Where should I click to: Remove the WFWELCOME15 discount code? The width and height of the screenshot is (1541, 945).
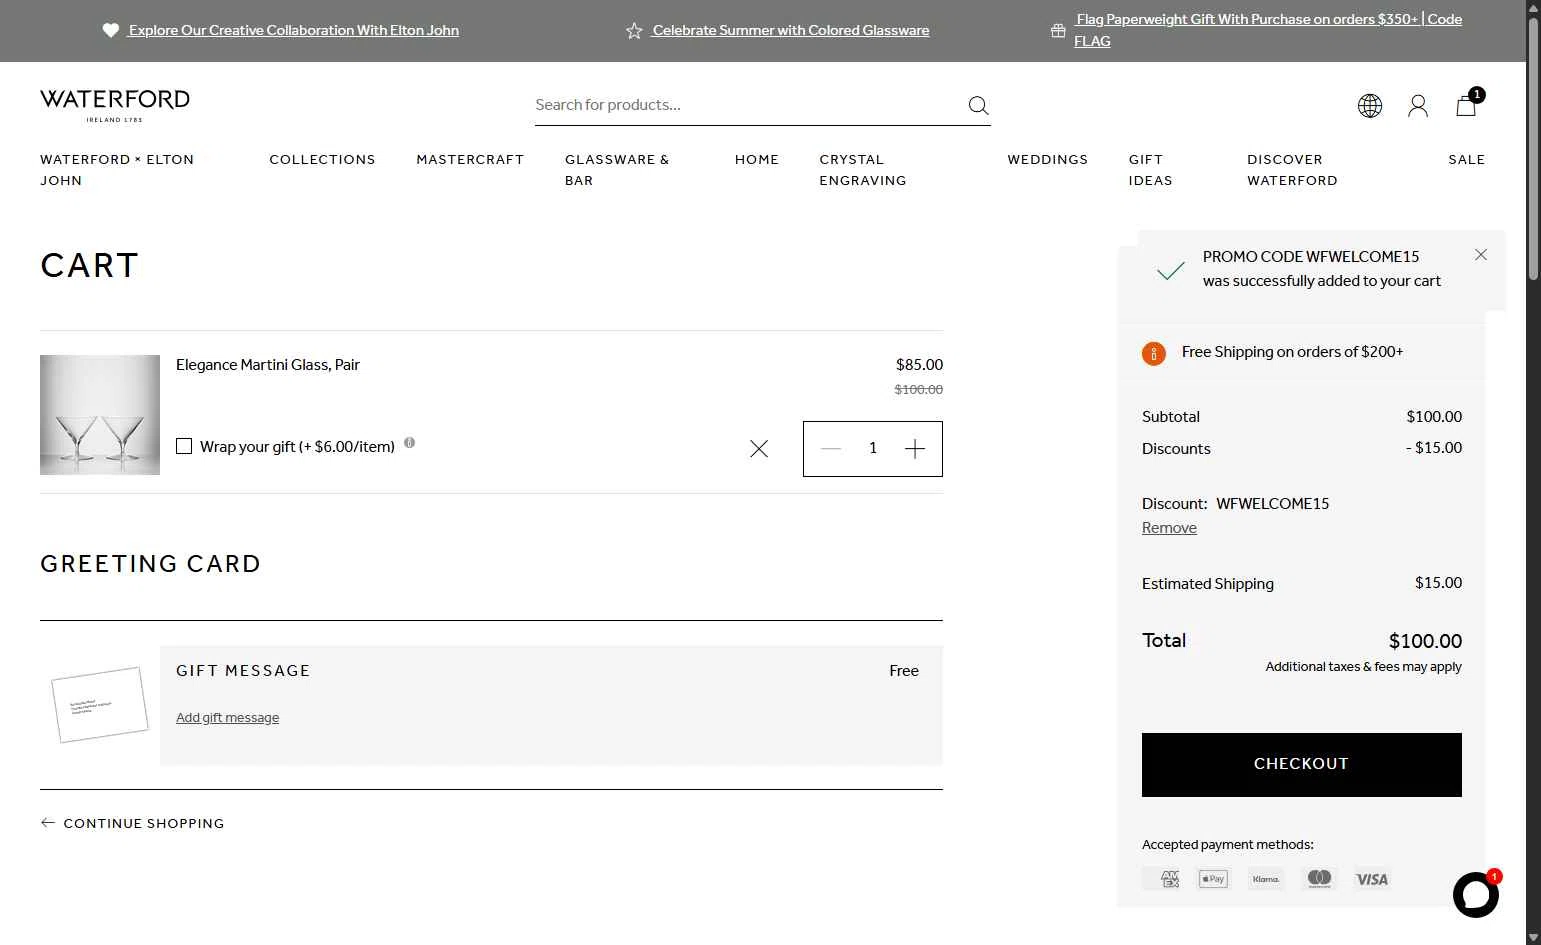(1169, 528)
